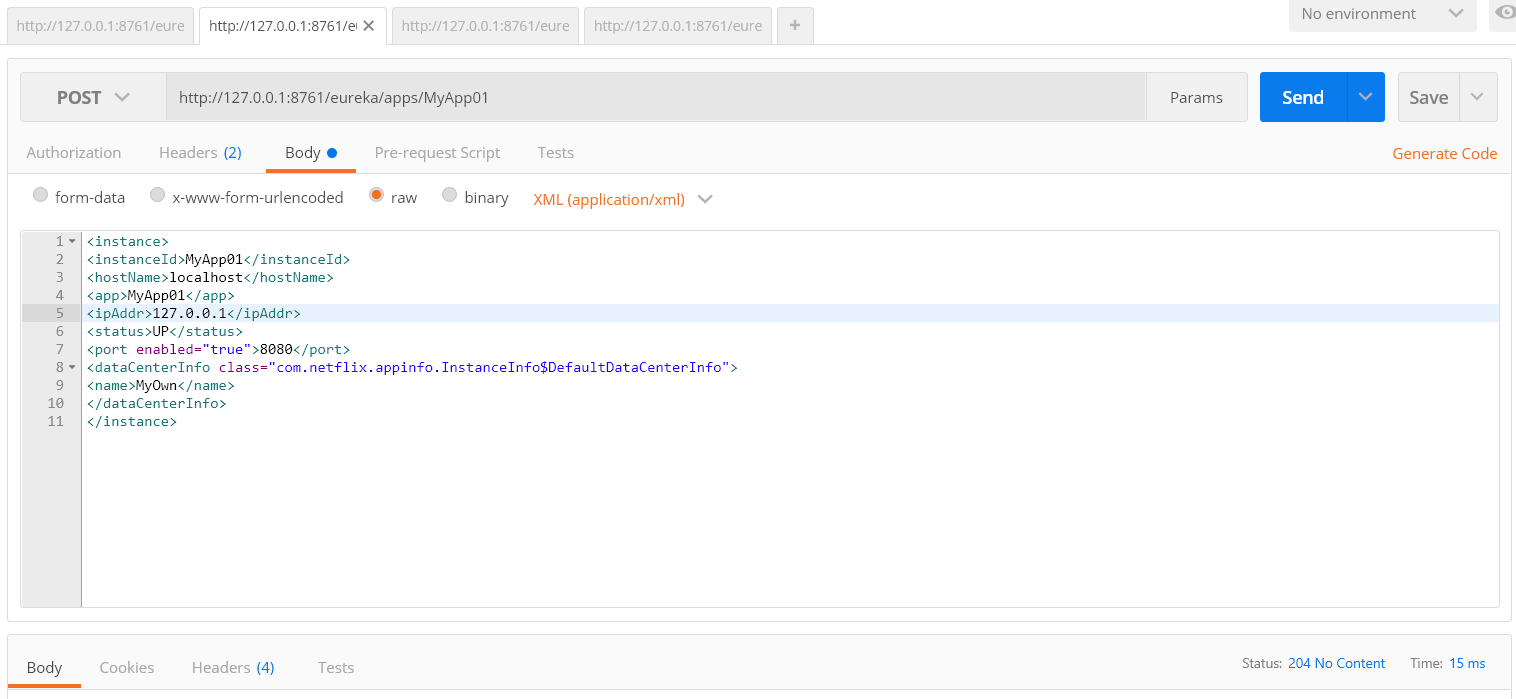Image resolution: width=1516 pixels, height=699 pixels.
Task: Collapse the fold arrow at line 8
Action: [72, 367]
